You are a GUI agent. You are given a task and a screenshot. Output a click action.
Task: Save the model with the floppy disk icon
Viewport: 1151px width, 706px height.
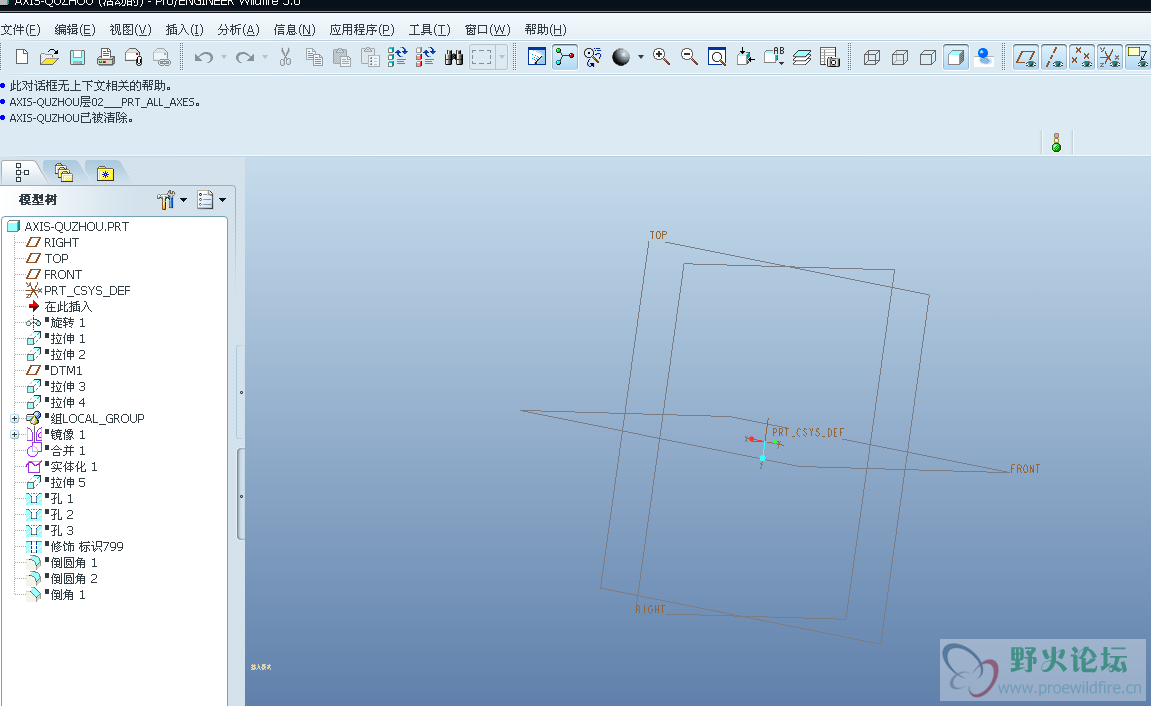pyautogui.click(x=77, y=57)
